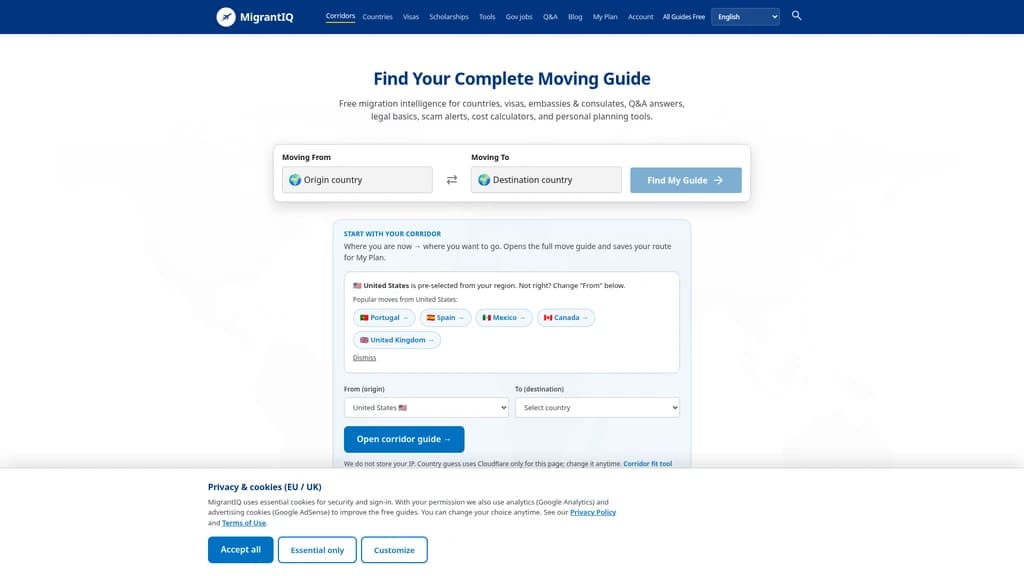
Task: Accept all cookies
Action: point(240,550)
